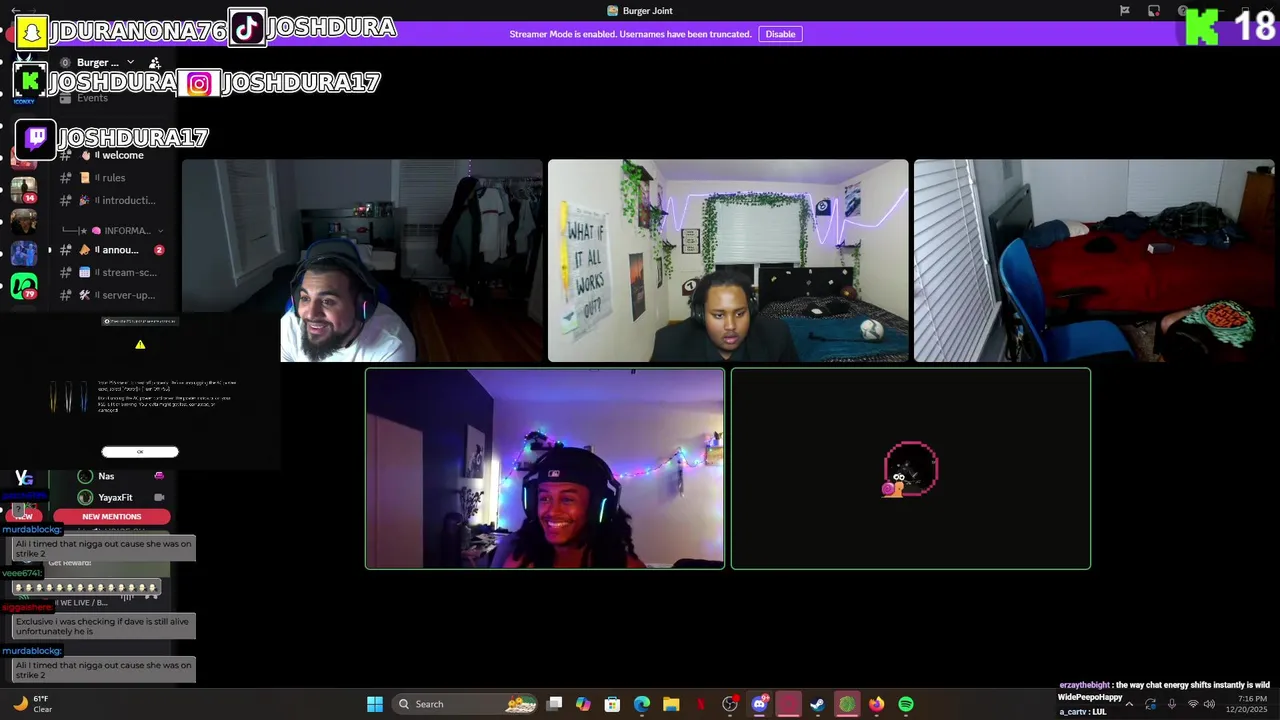Image resolution: width=1280 pixels, height=720 pixels.
Task: Jump to NEW MENTIONS
Action: [112, 517]
